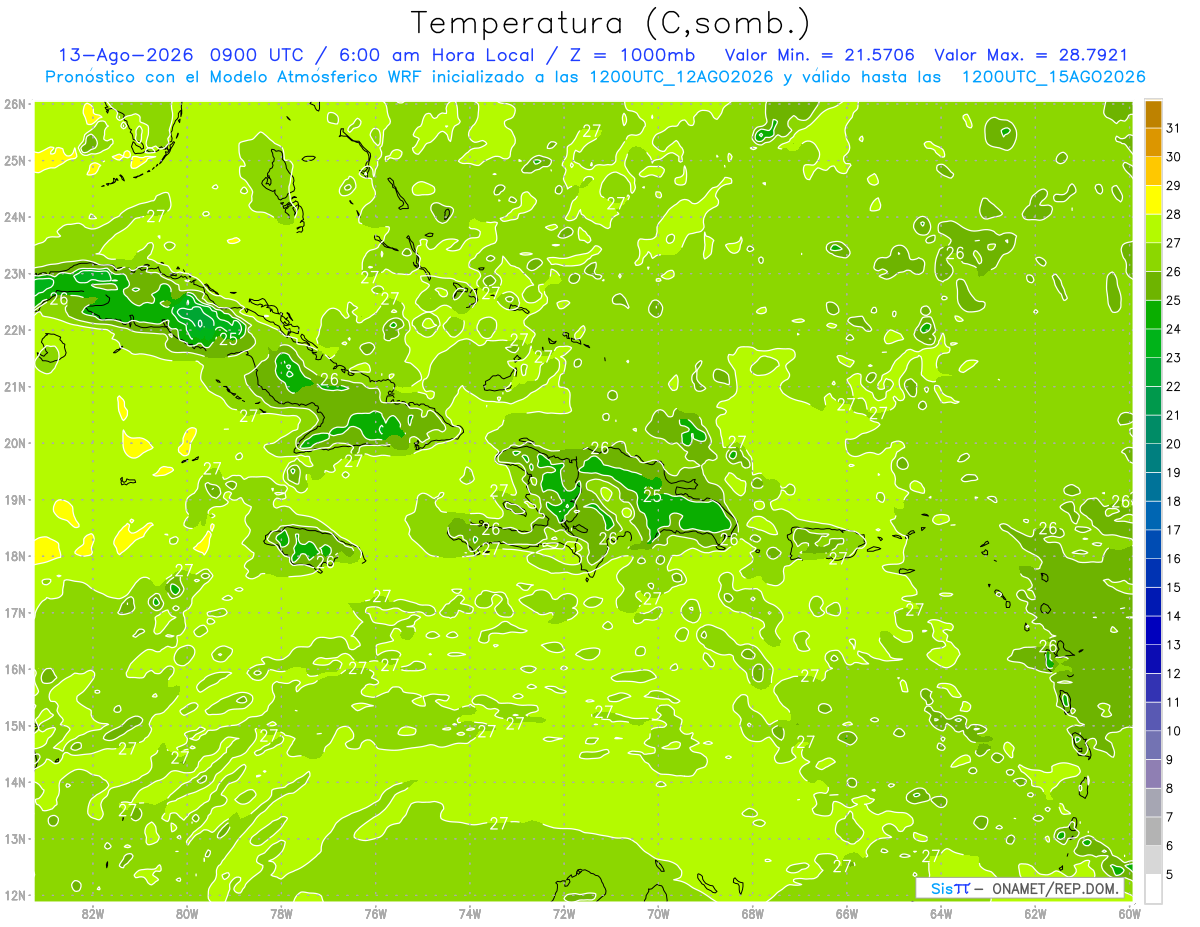Click the "26N" latitude axis label

click(15, 104)
